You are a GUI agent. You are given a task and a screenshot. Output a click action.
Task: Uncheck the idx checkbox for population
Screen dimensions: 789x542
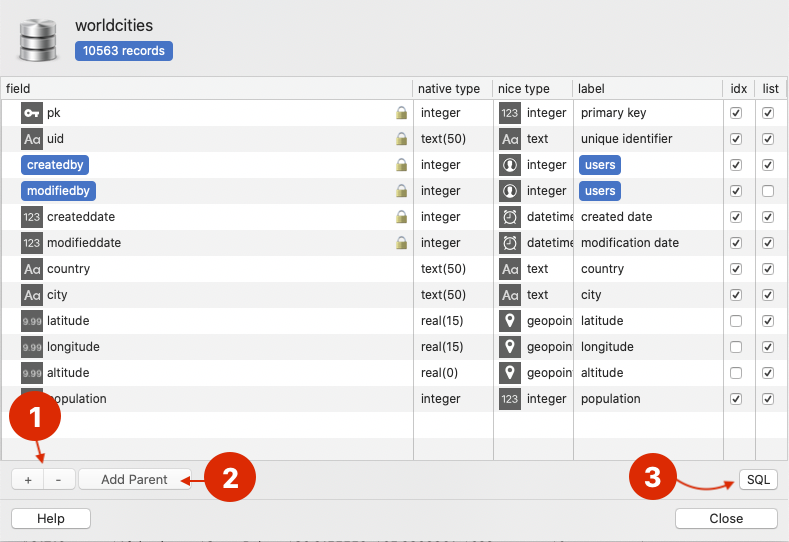[x=736, y=399]
